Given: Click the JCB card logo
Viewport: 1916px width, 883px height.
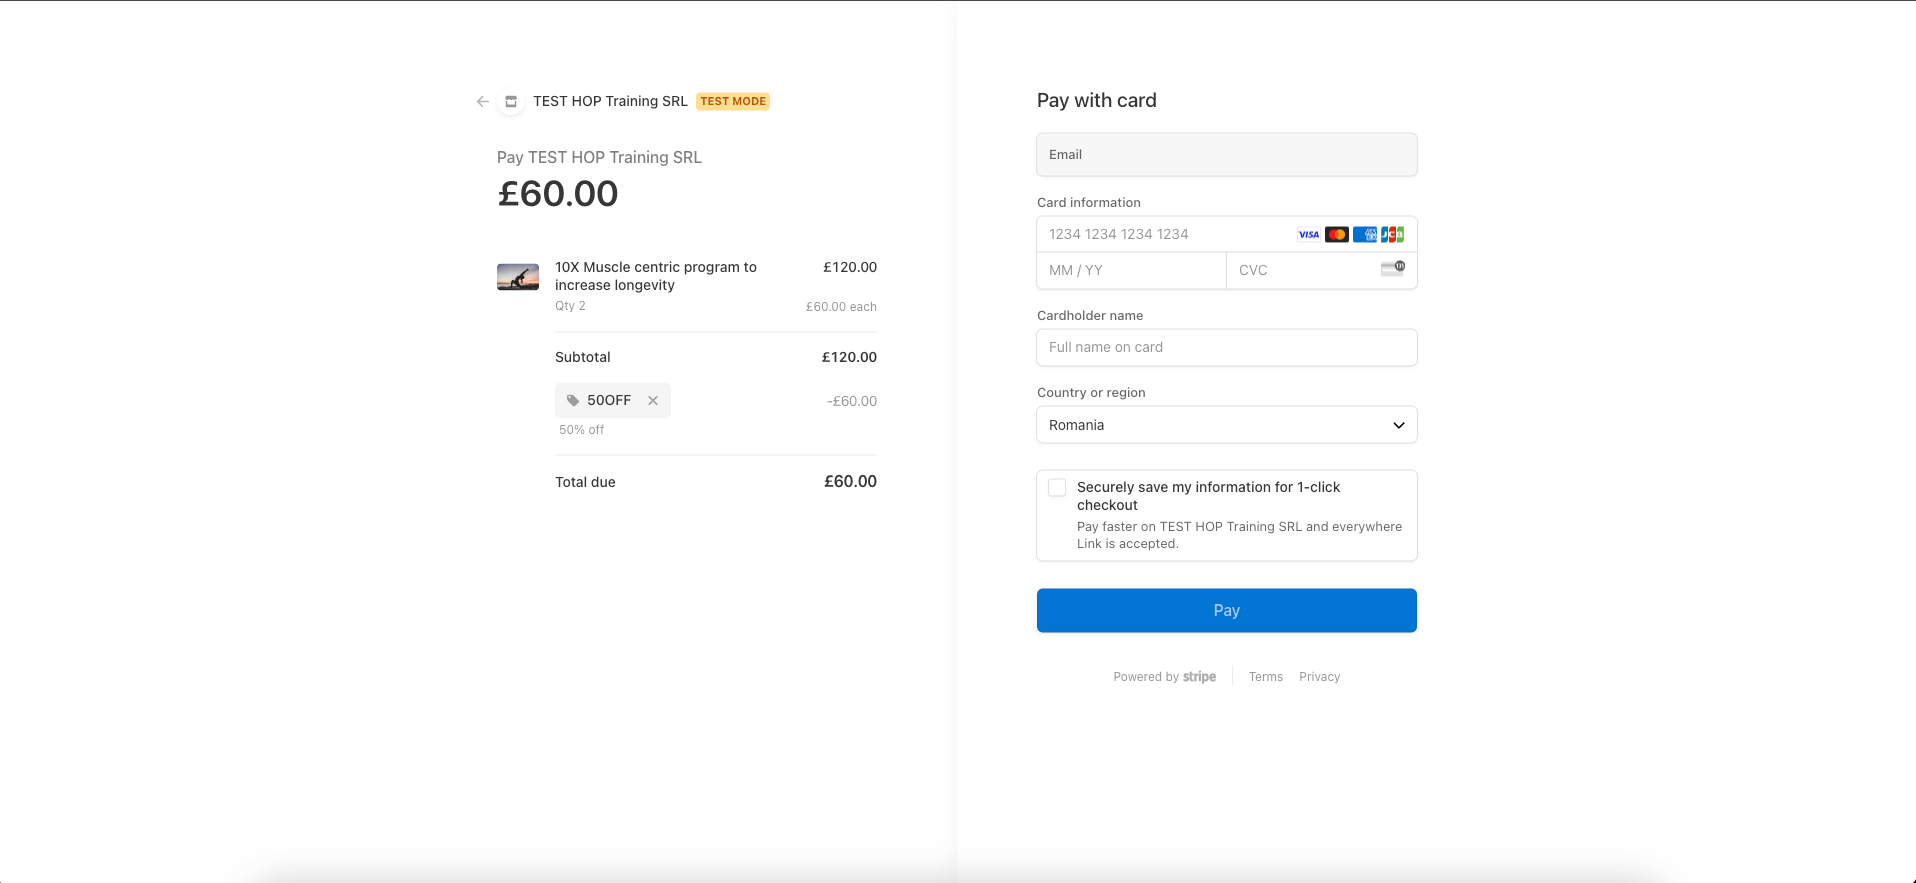Looking at the screenshot, I should click(1392, 235).
